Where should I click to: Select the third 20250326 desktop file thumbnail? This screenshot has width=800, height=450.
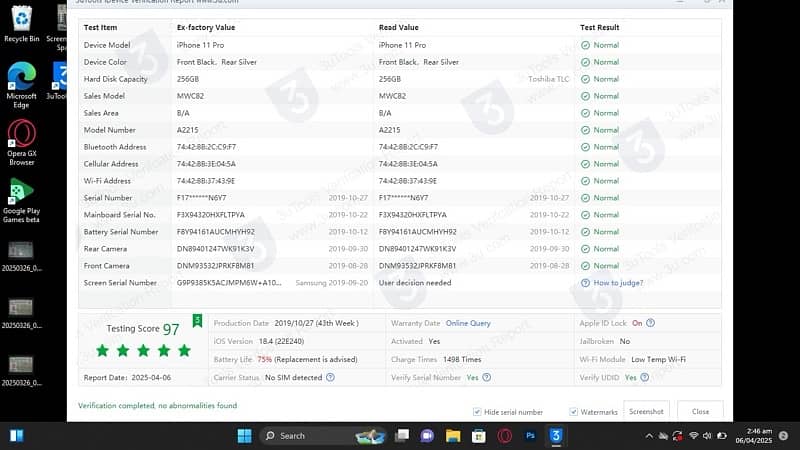coord(21,369)
